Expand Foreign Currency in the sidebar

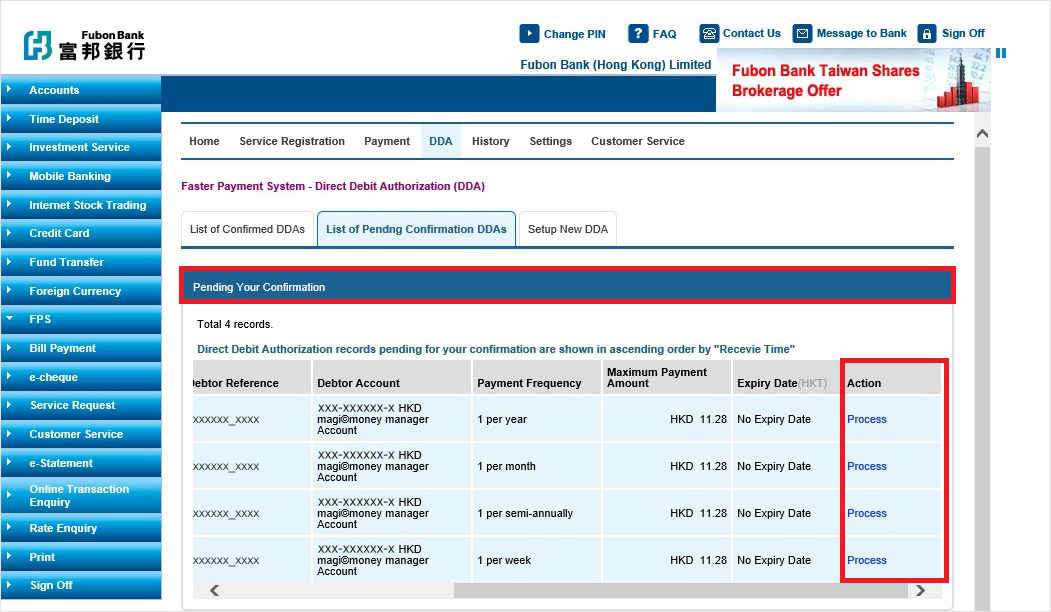click(x=80, y=290)
